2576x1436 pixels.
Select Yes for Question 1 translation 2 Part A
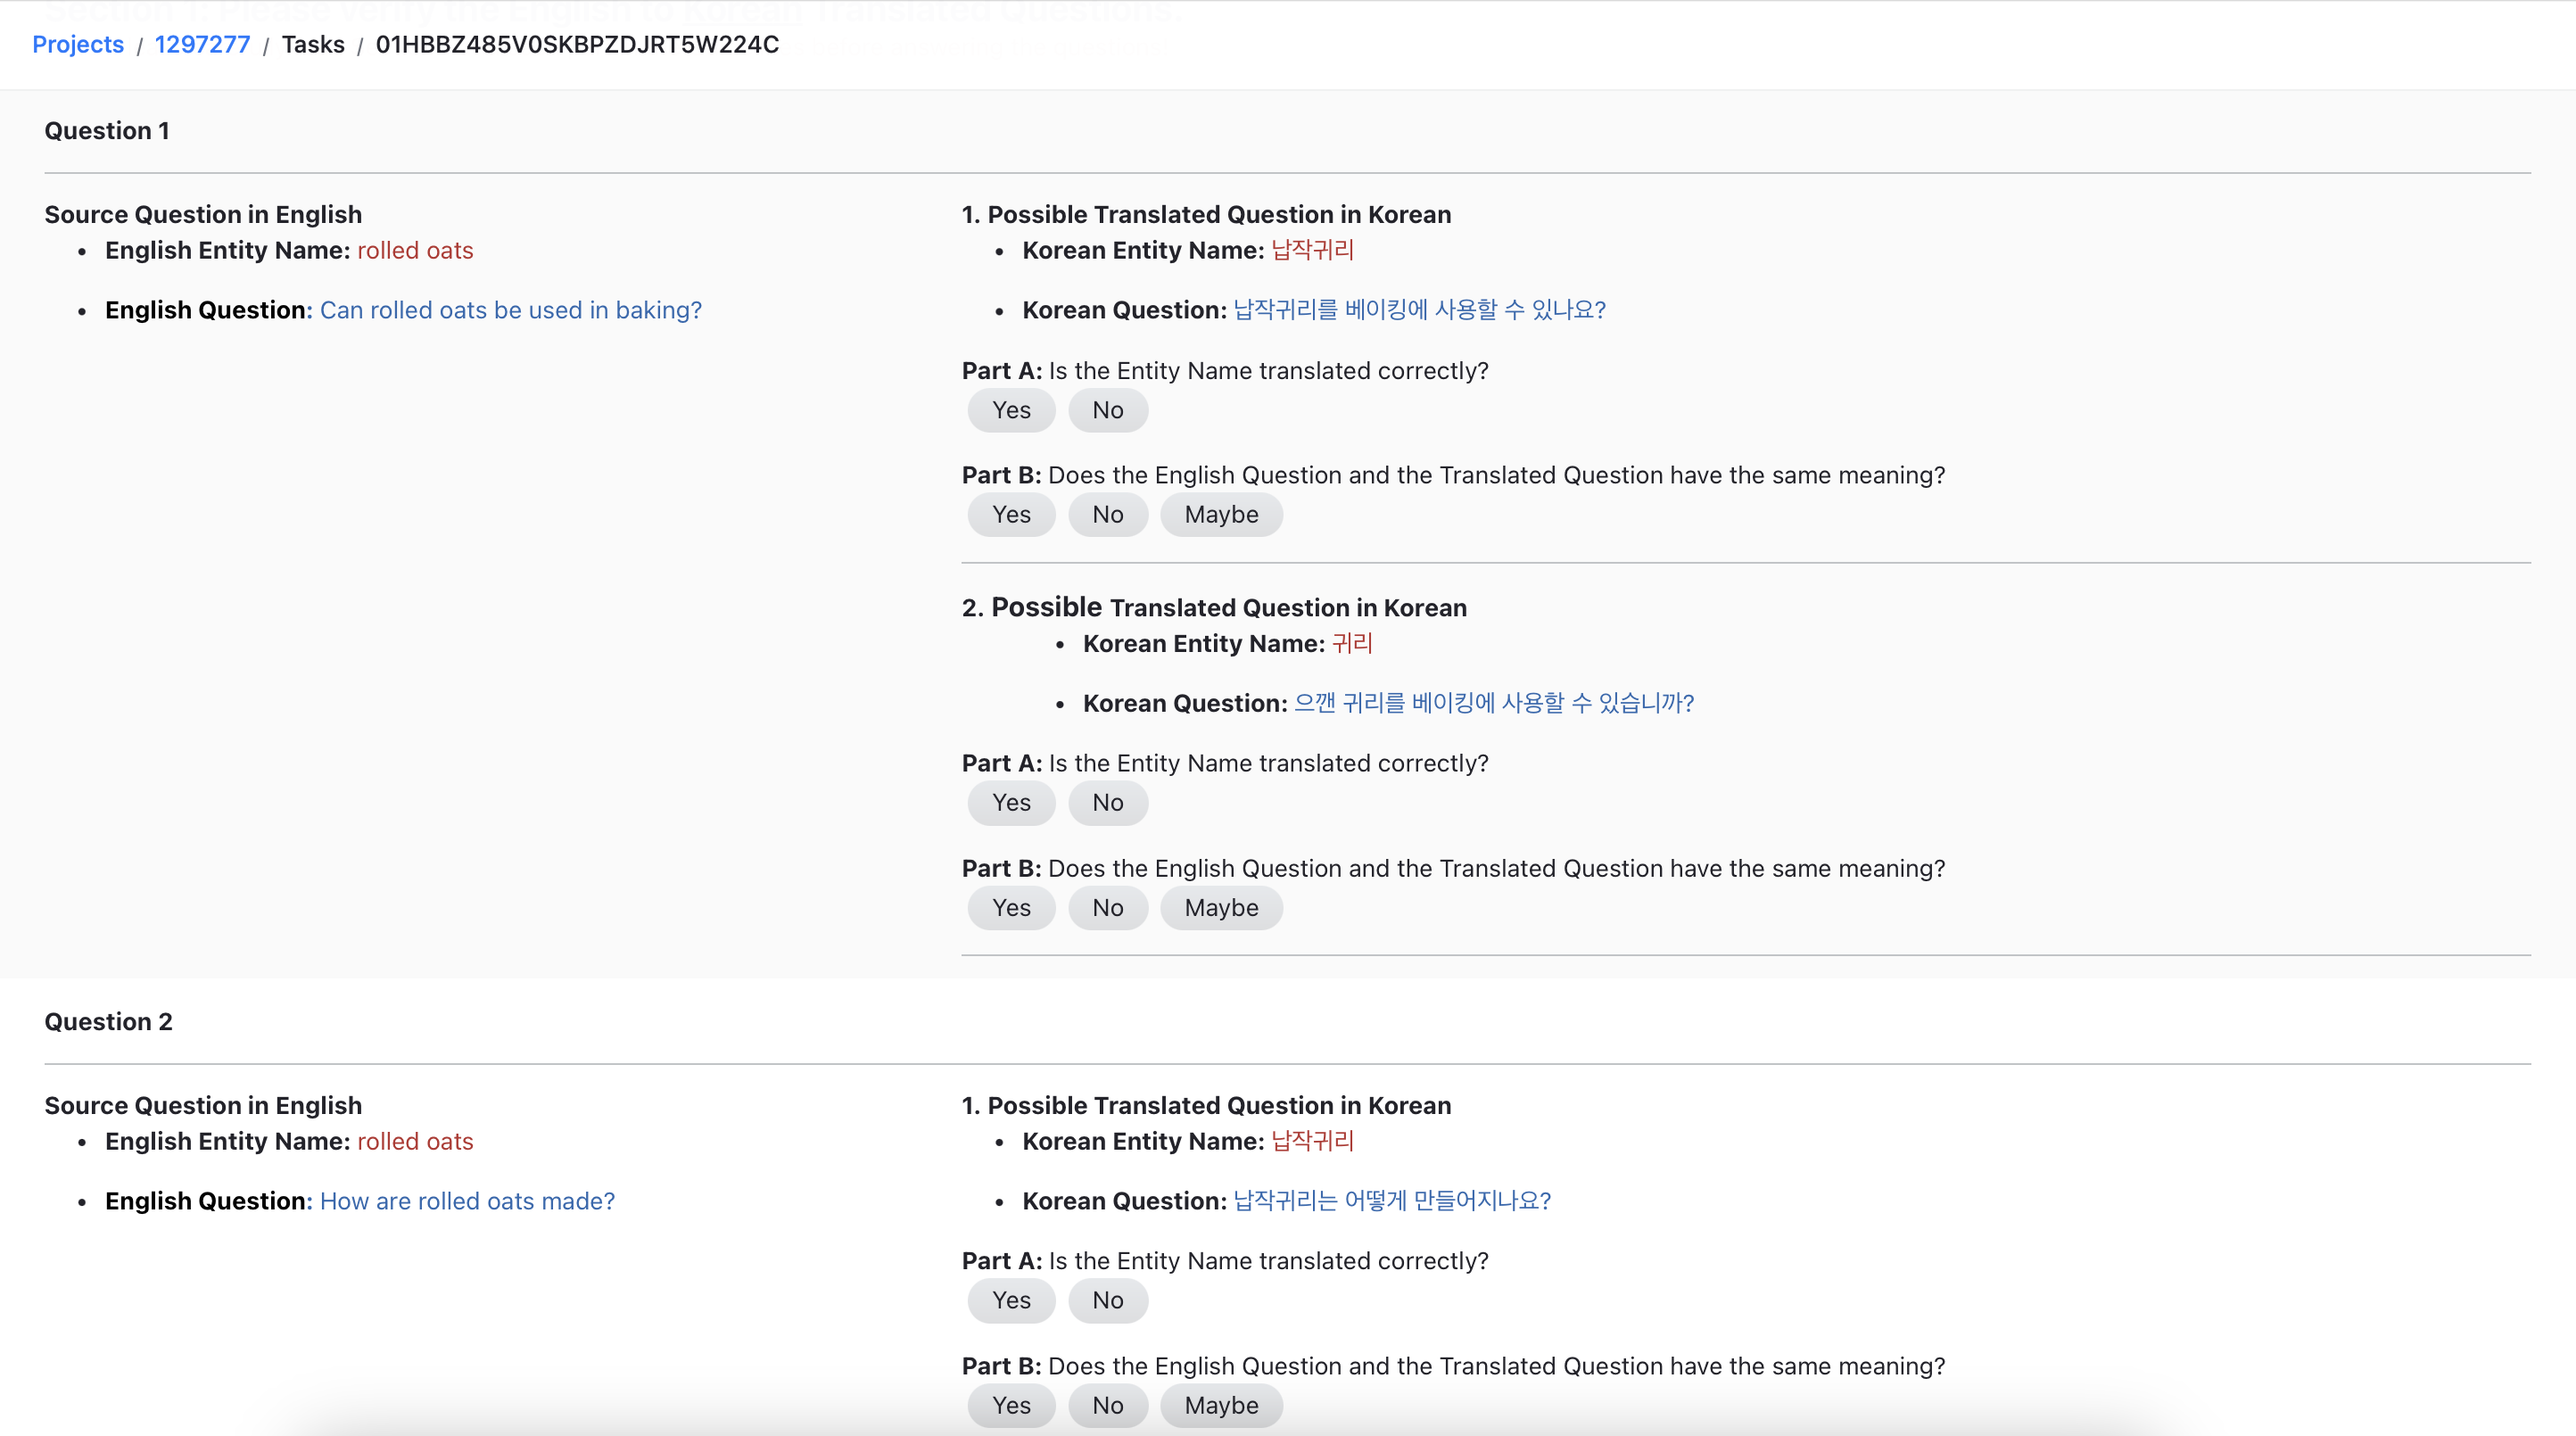click(1011, 802)
